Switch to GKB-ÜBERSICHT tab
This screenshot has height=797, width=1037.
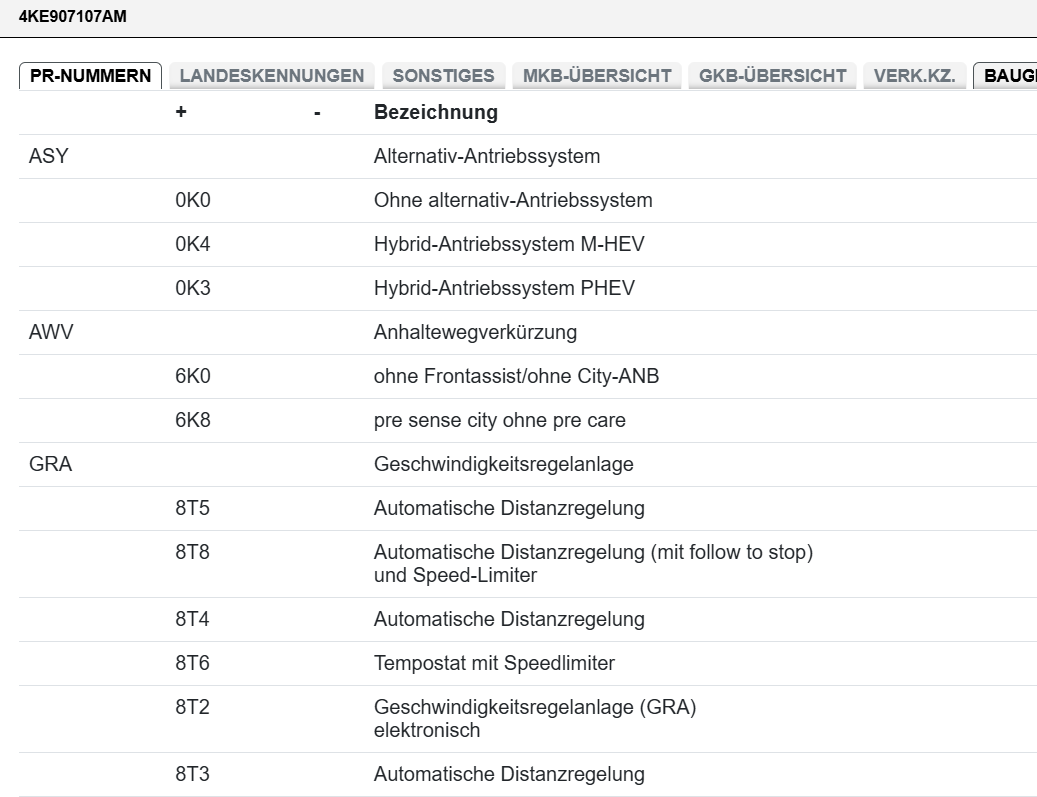click(772, 76)
